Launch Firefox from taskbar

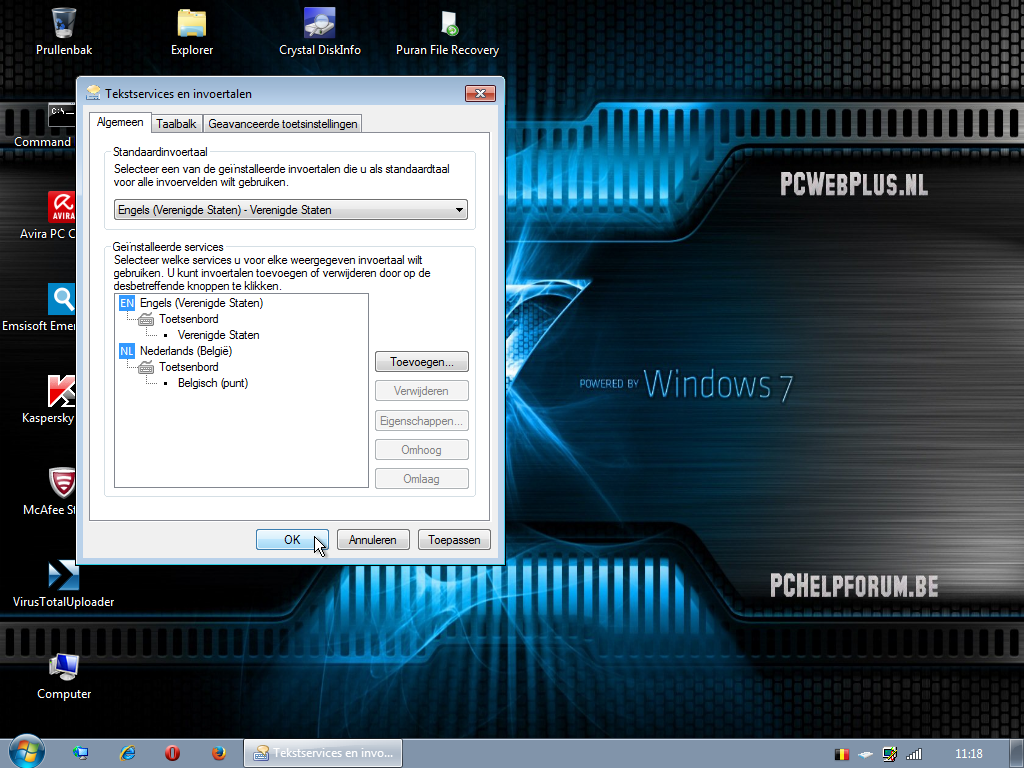[219, 753]
